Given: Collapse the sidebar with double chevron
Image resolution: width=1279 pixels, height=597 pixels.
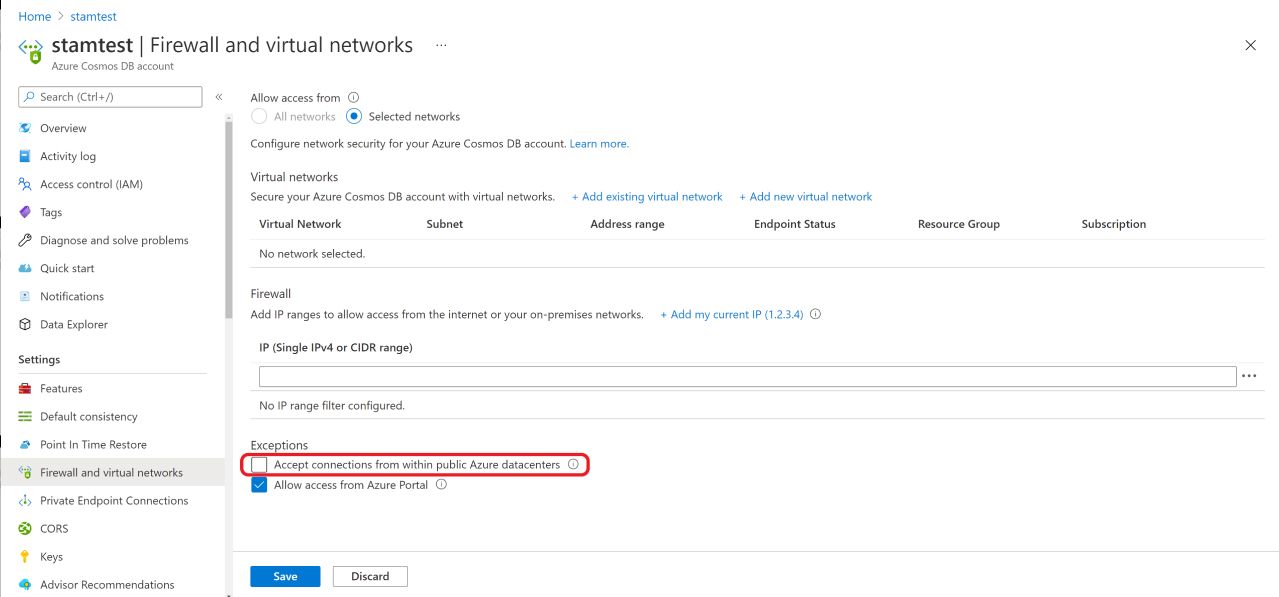Looking at the screenshot, I should click(x=219, y=97).
